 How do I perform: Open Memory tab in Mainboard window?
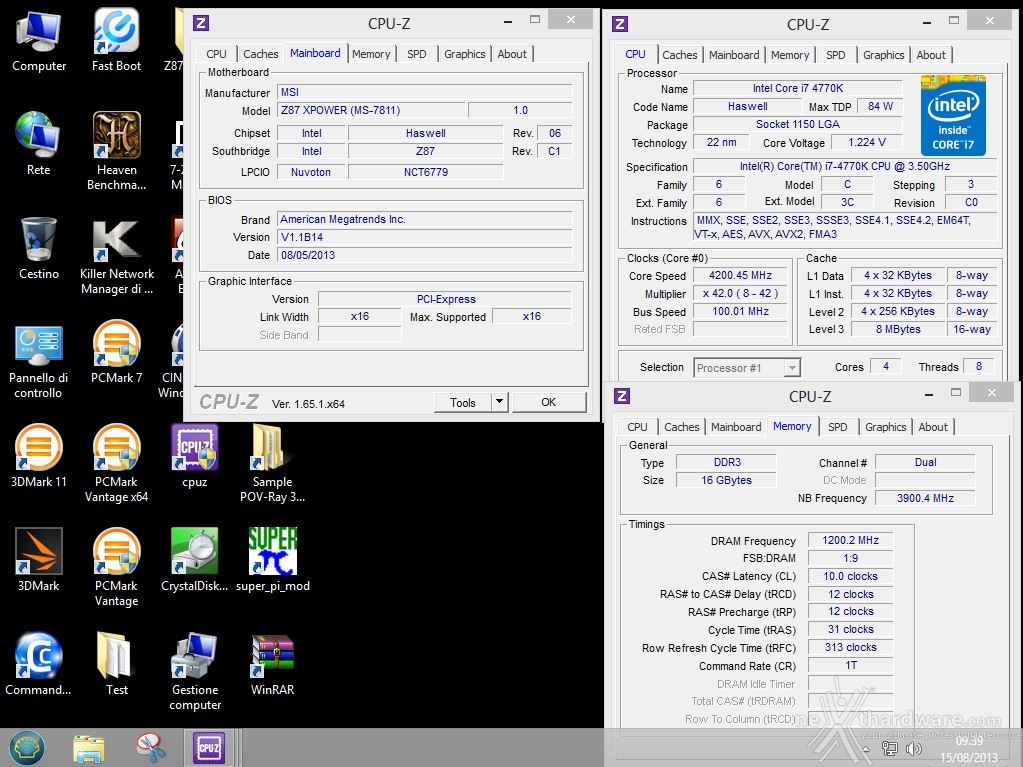[x=371, y=54]
